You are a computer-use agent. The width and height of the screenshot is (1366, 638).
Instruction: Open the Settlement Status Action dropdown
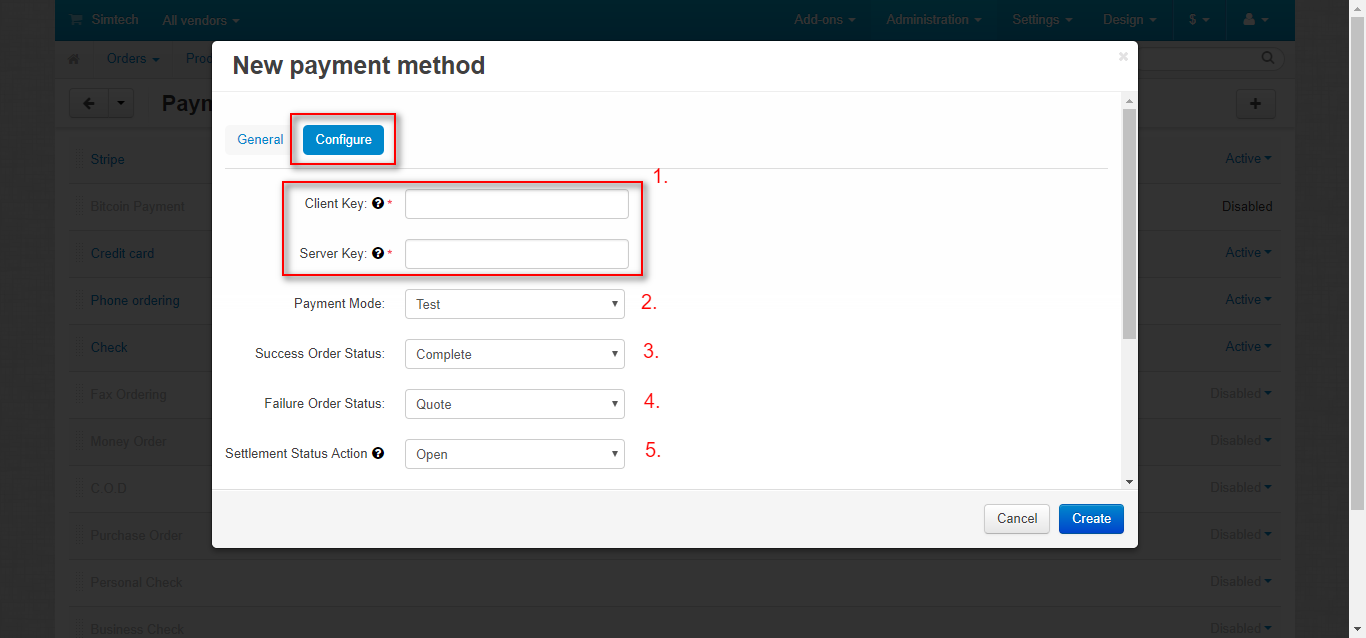pyautogui.click(x=515, y=454)
